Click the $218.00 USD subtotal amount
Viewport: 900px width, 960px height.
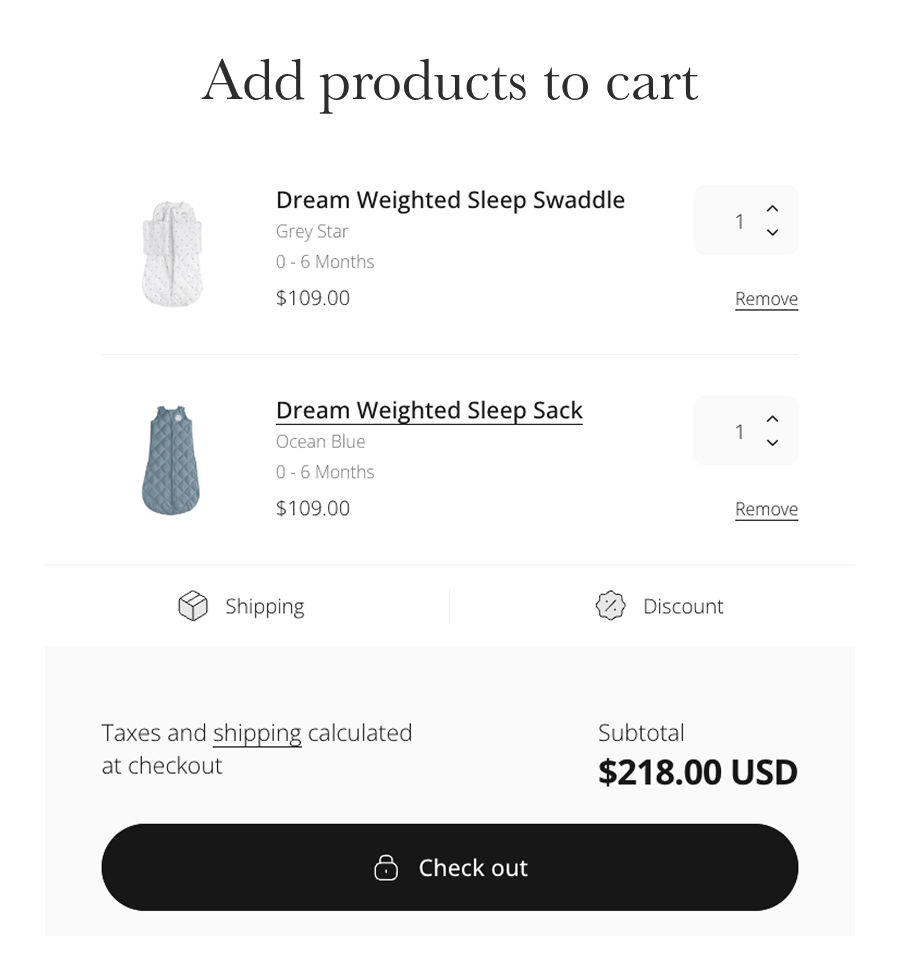click(x=697, y=772)
